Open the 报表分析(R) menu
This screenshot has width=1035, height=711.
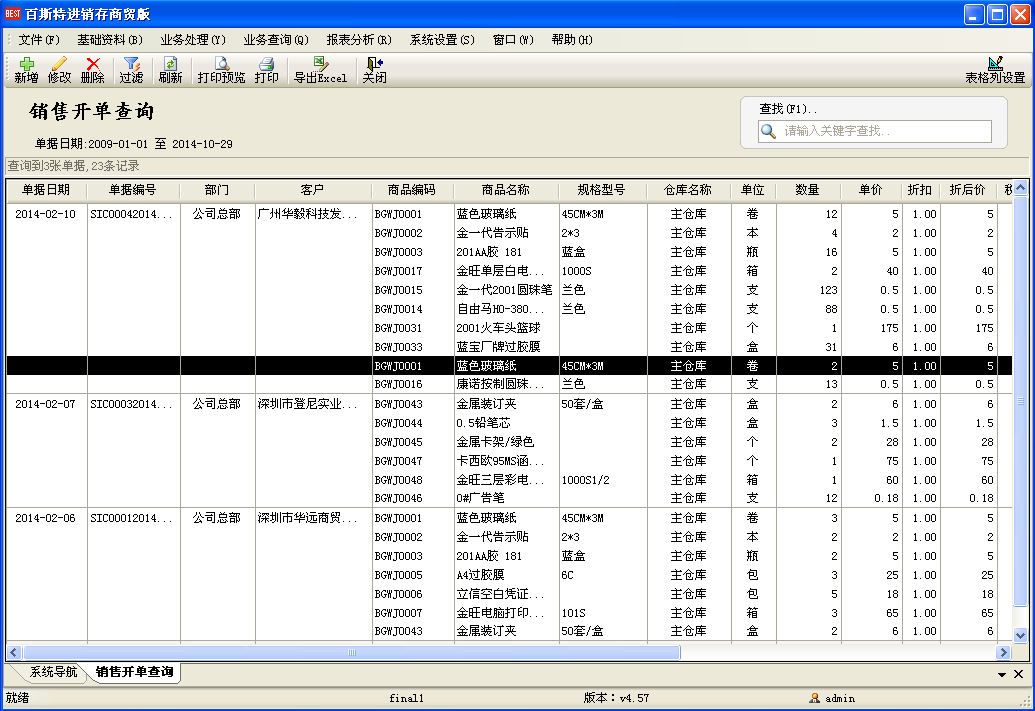tap(358, 40)
